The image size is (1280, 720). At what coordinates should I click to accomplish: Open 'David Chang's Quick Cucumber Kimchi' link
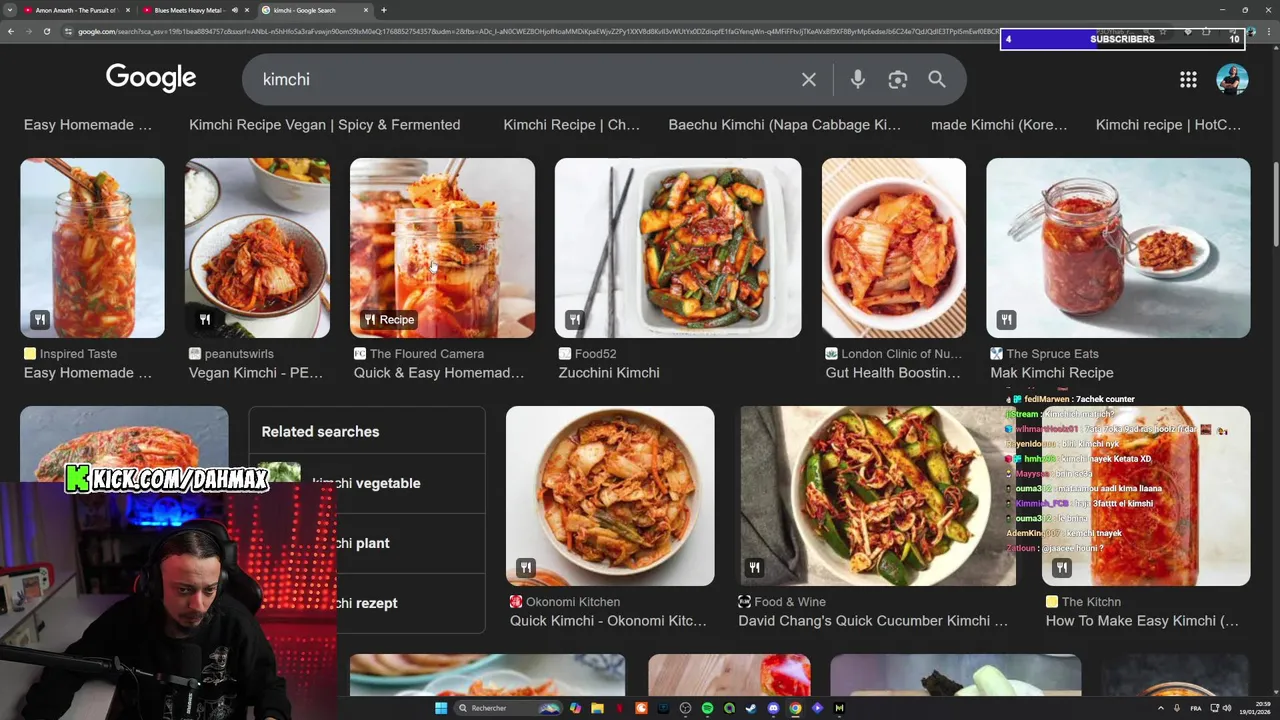click(x=873, y=621)
